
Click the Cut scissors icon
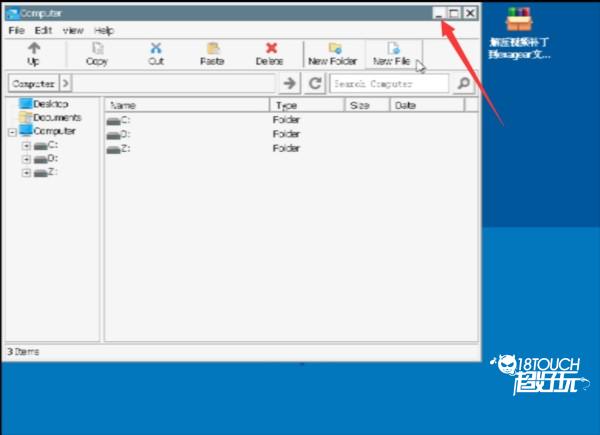(156, 48)
